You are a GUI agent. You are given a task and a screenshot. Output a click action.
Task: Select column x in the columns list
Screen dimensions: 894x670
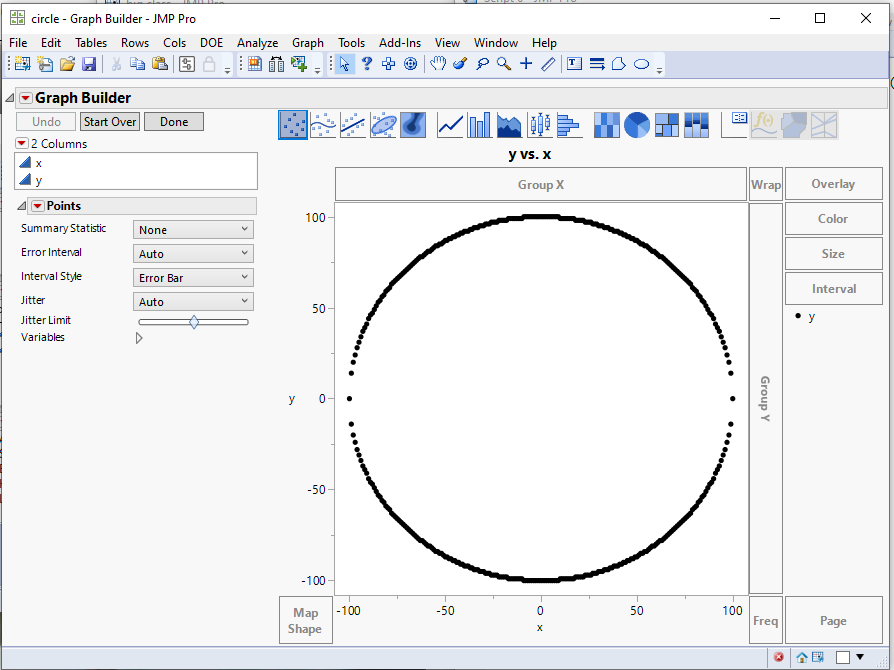coord(38,163)
